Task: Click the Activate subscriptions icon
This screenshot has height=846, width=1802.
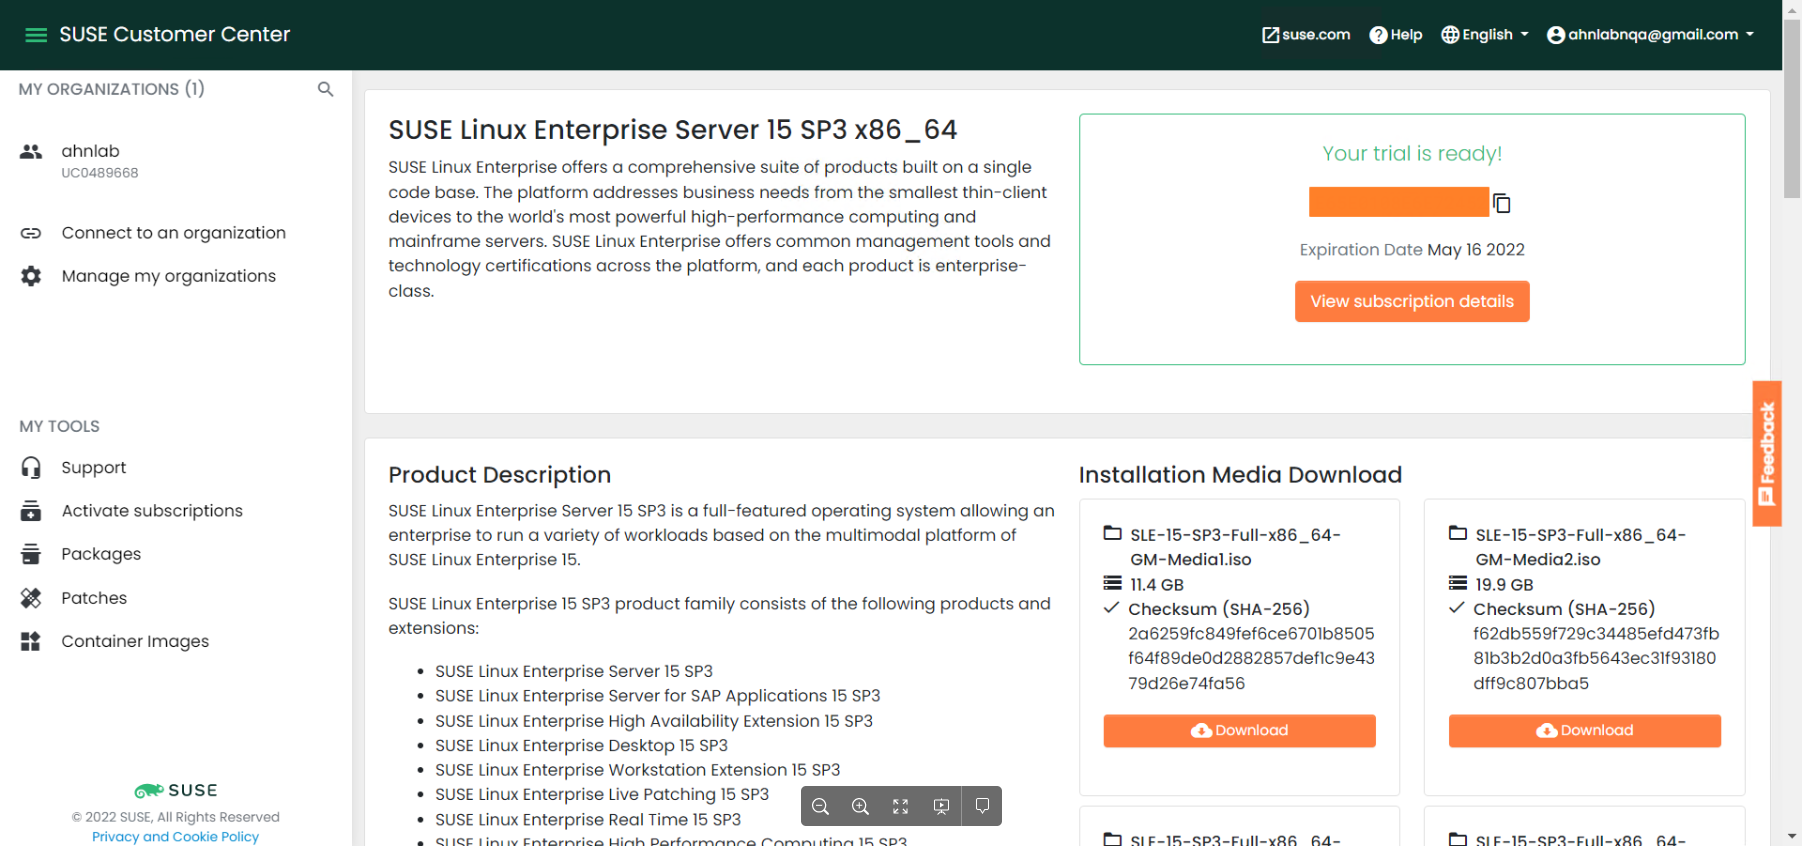Action: (31, 511)
